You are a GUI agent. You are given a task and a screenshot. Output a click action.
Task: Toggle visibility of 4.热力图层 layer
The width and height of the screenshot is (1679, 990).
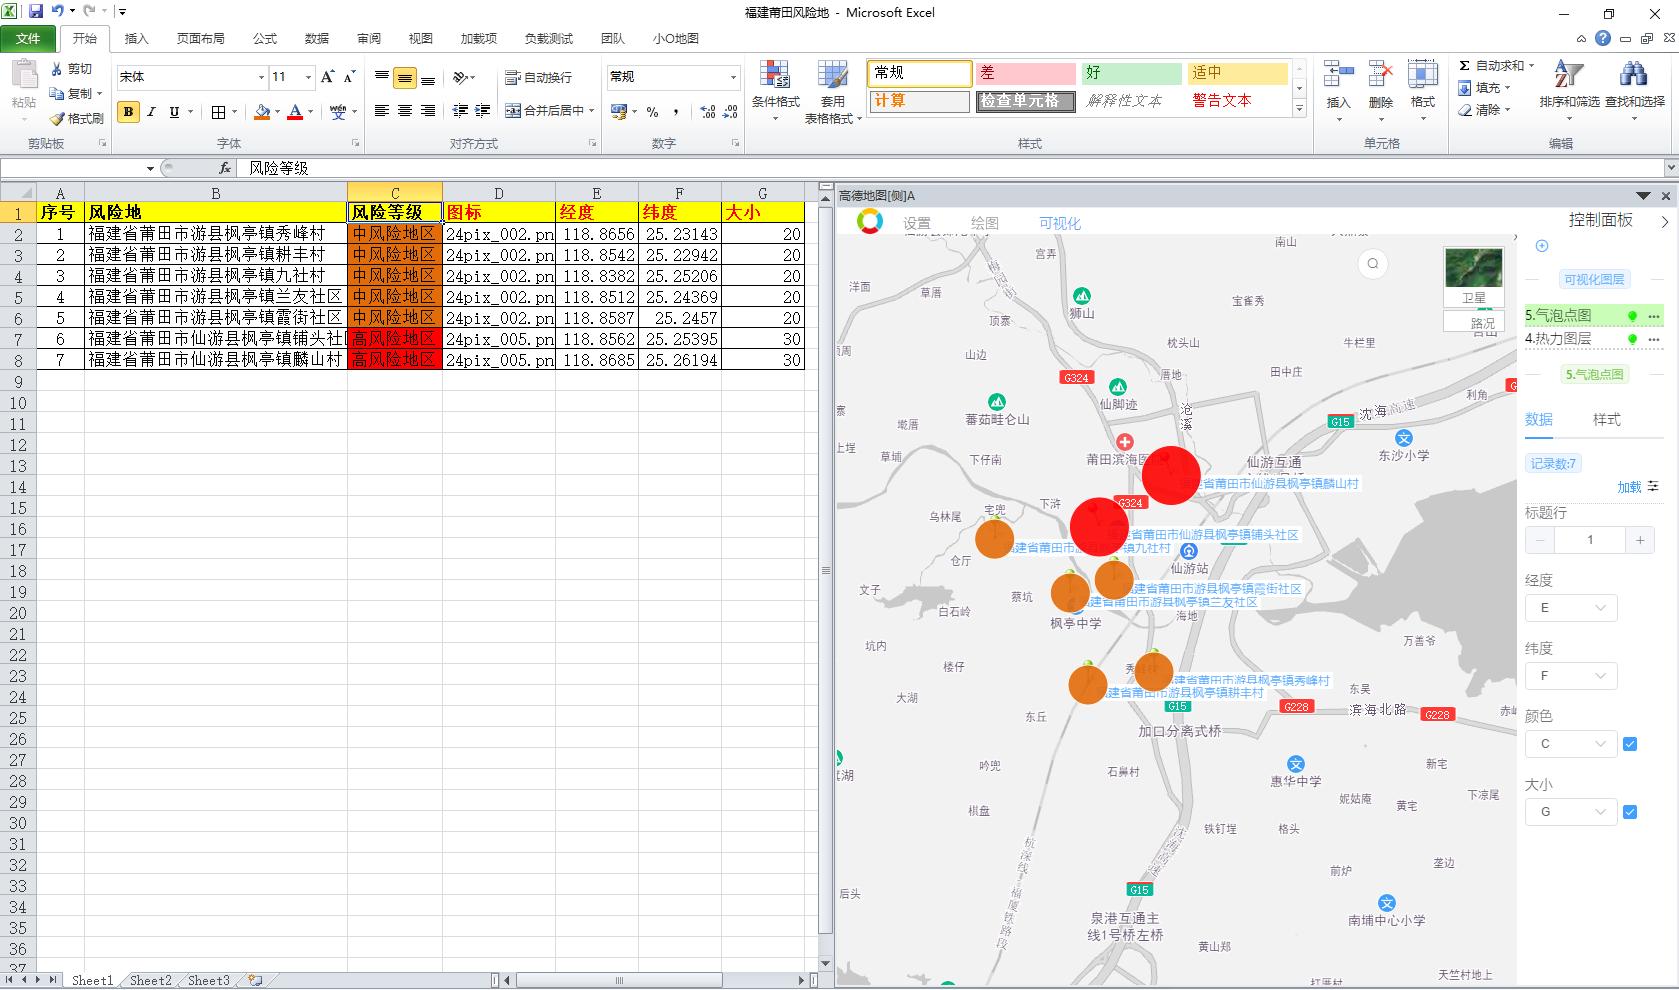click(1632, 339)
